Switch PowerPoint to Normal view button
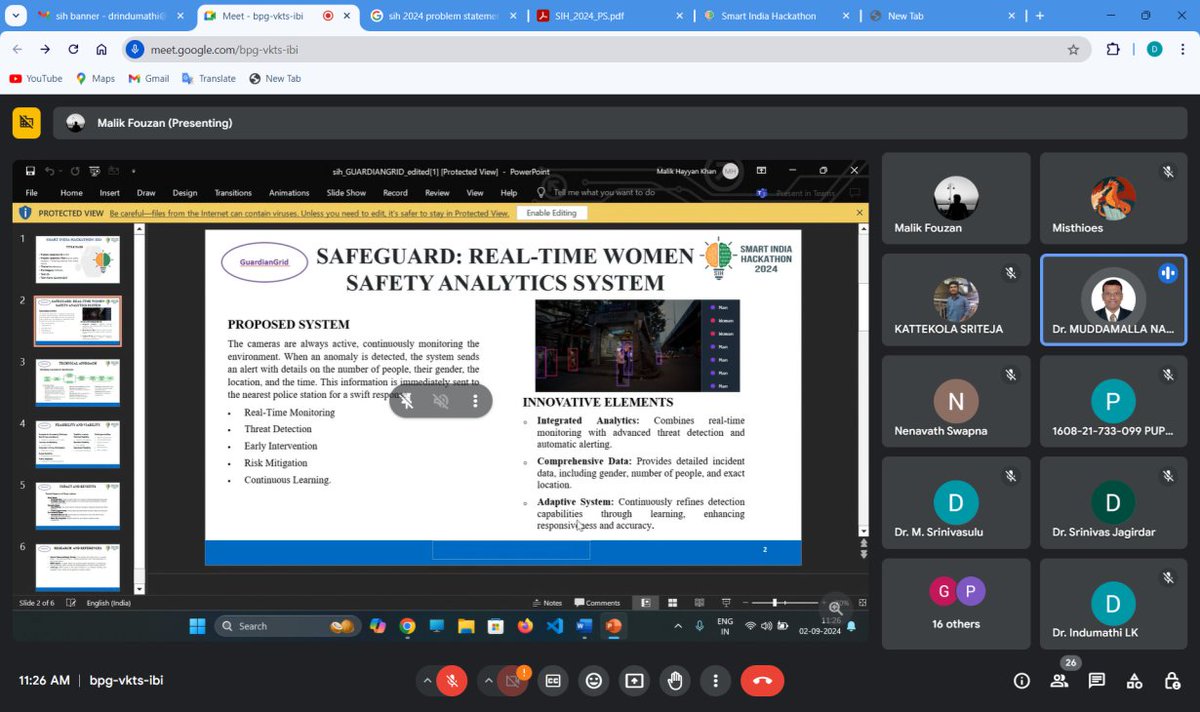 point(646,603)
